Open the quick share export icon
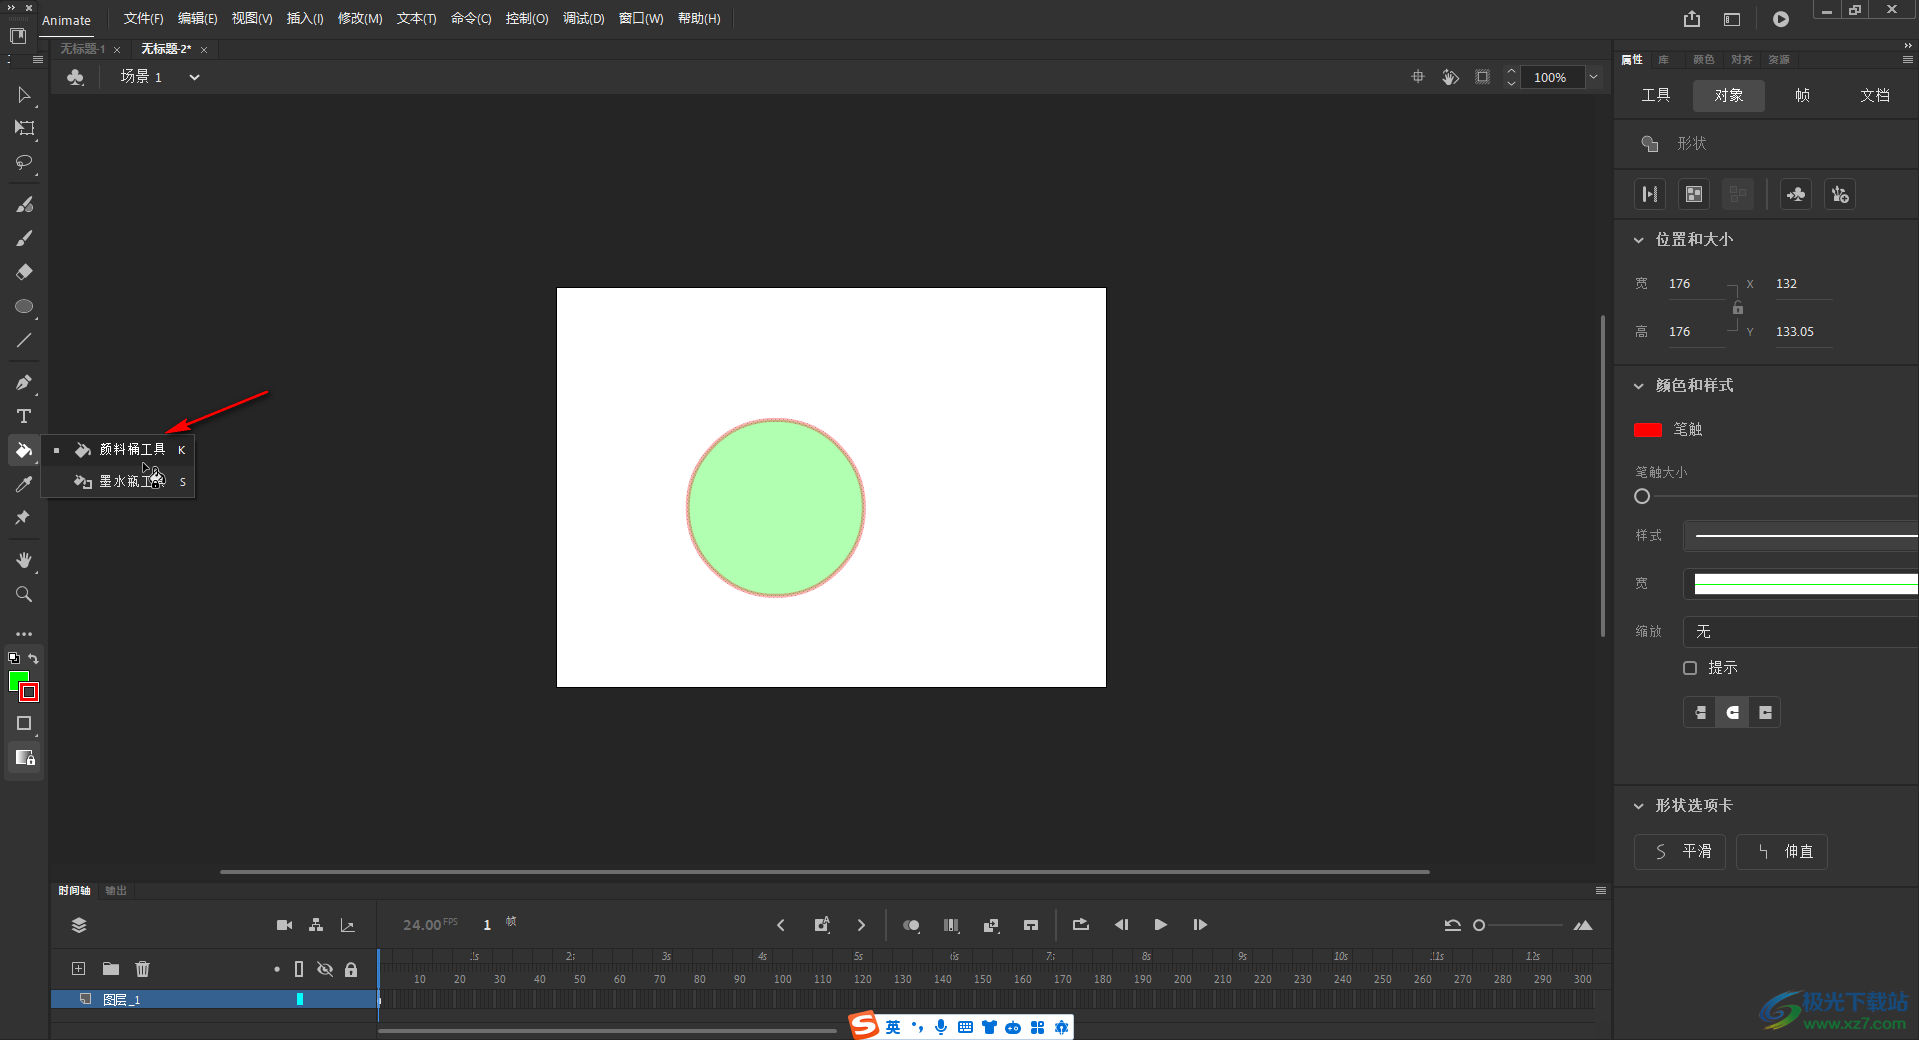1919x1040 pixels. (x=1692, y=19)
